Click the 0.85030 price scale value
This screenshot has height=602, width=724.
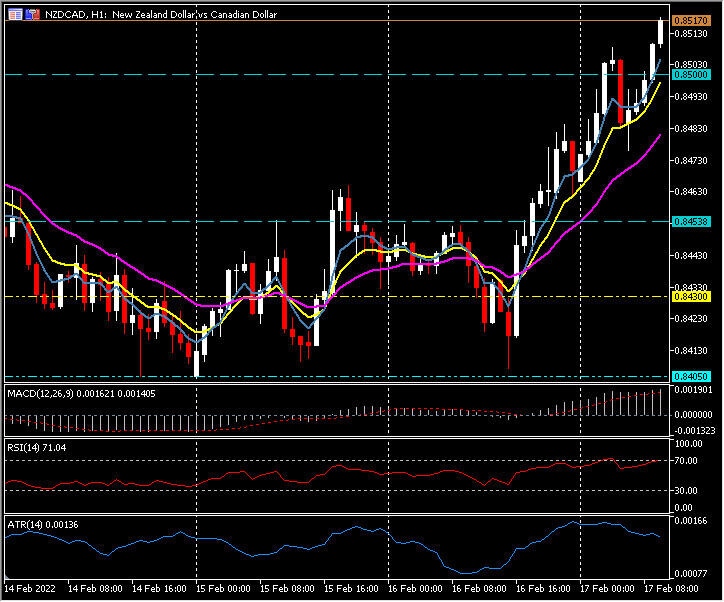[x=691, y=64]
